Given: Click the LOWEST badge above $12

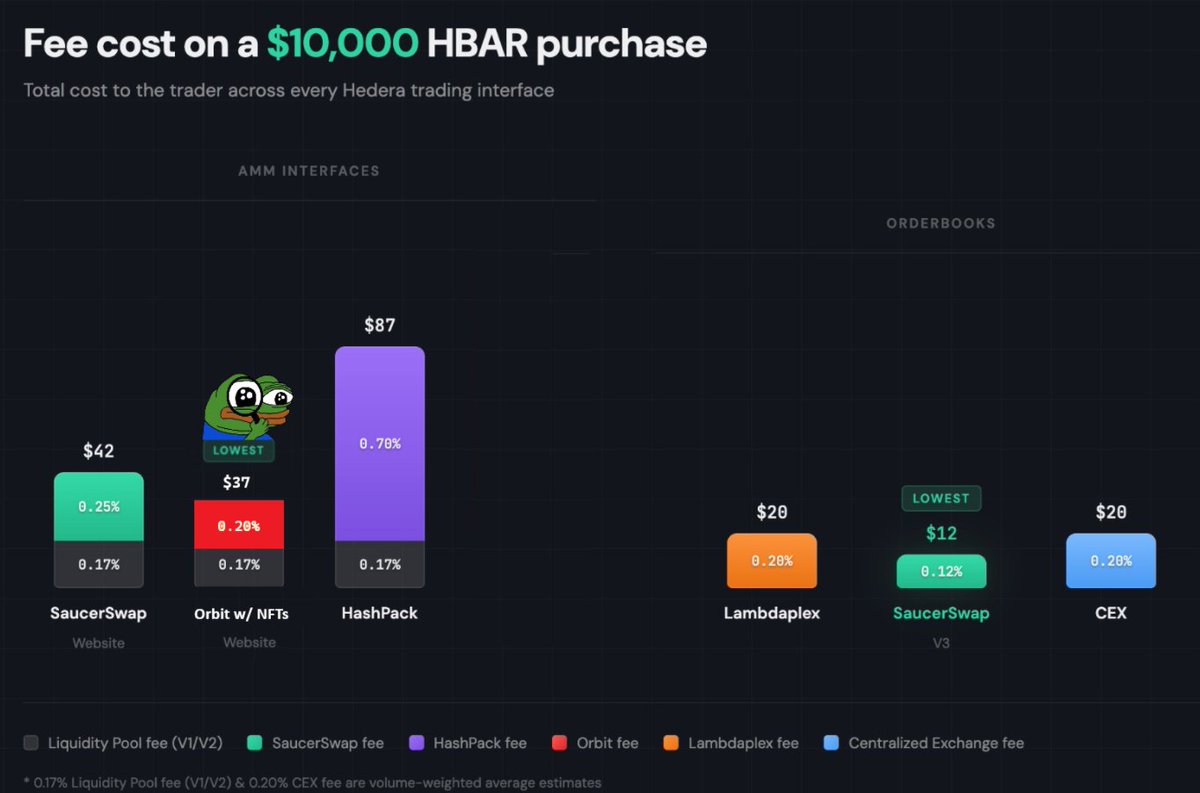Looking at the screenshot, I should (941, 498).
